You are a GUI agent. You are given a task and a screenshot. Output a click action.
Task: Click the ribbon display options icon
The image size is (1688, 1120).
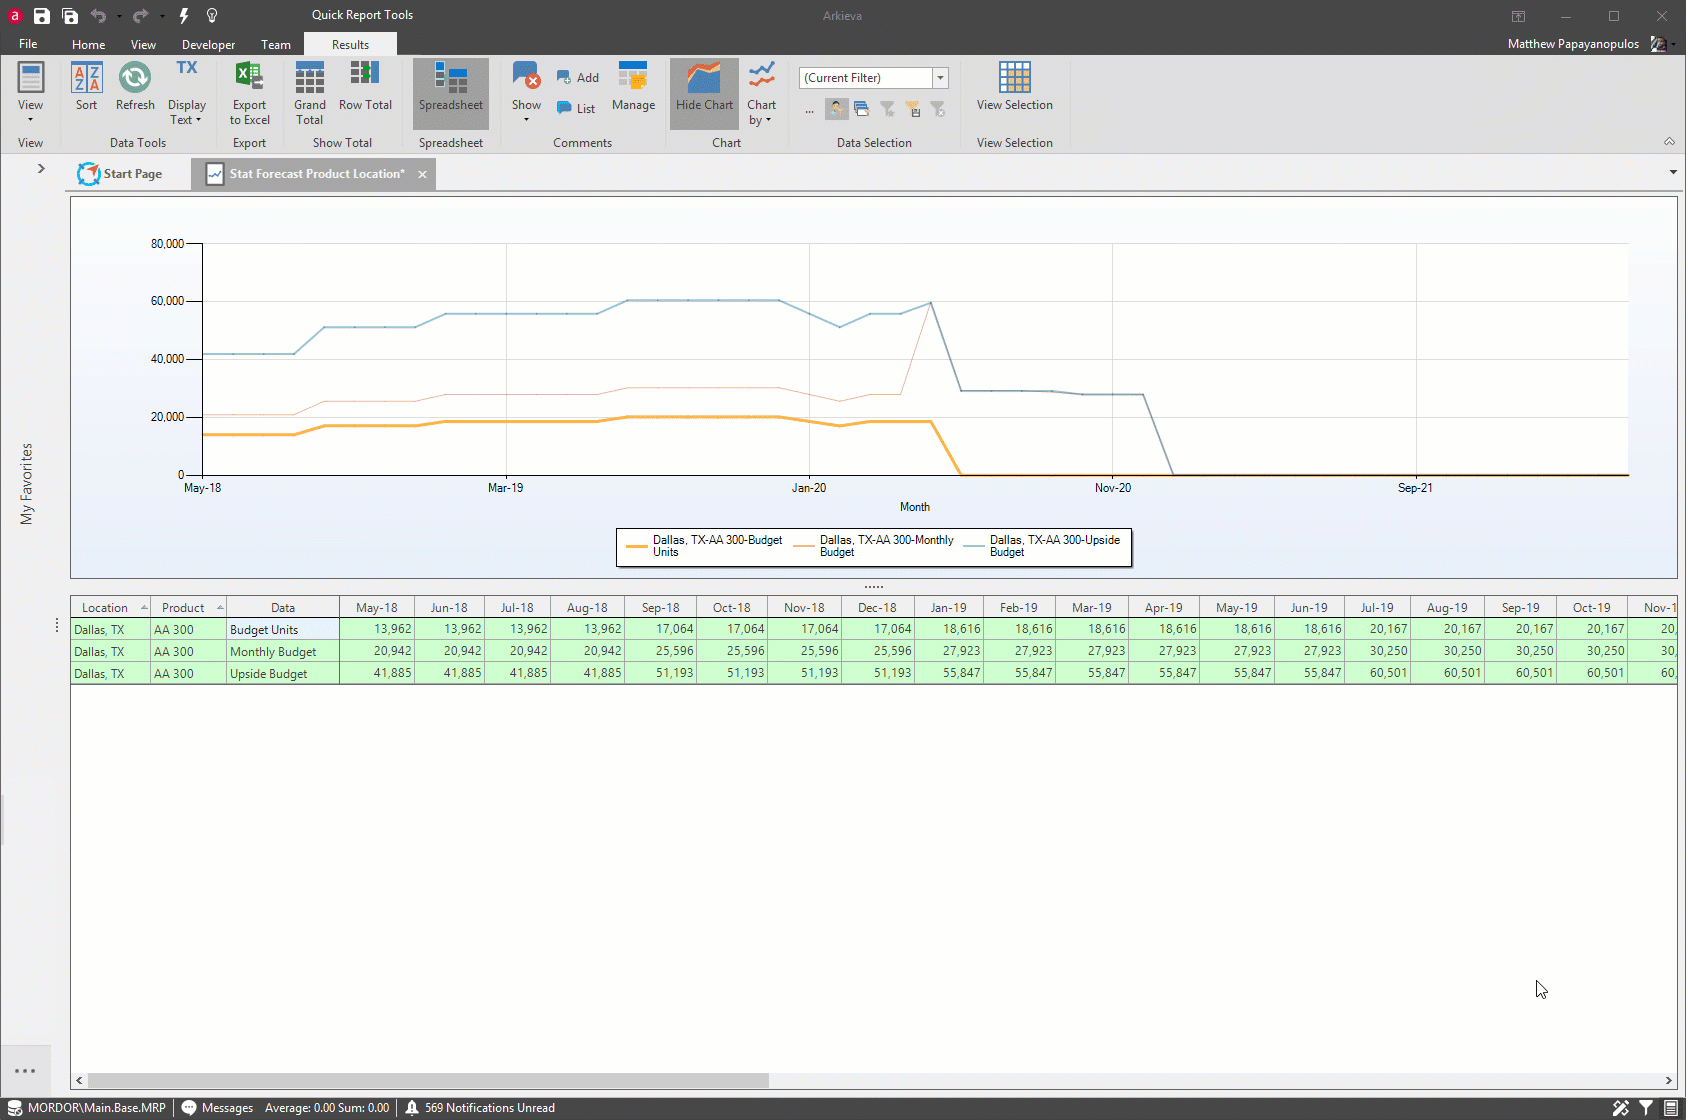1518,16
